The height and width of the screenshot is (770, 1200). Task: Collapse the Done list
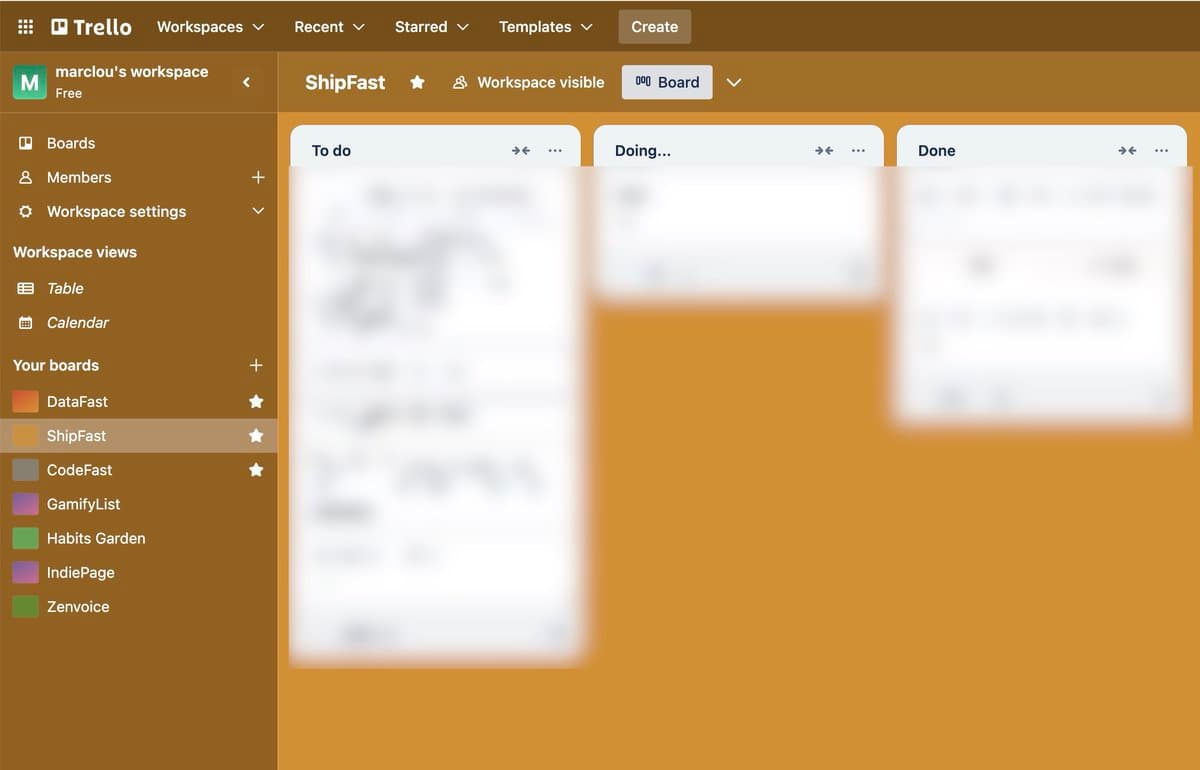pyautogui.click(x=1127, y=150)
